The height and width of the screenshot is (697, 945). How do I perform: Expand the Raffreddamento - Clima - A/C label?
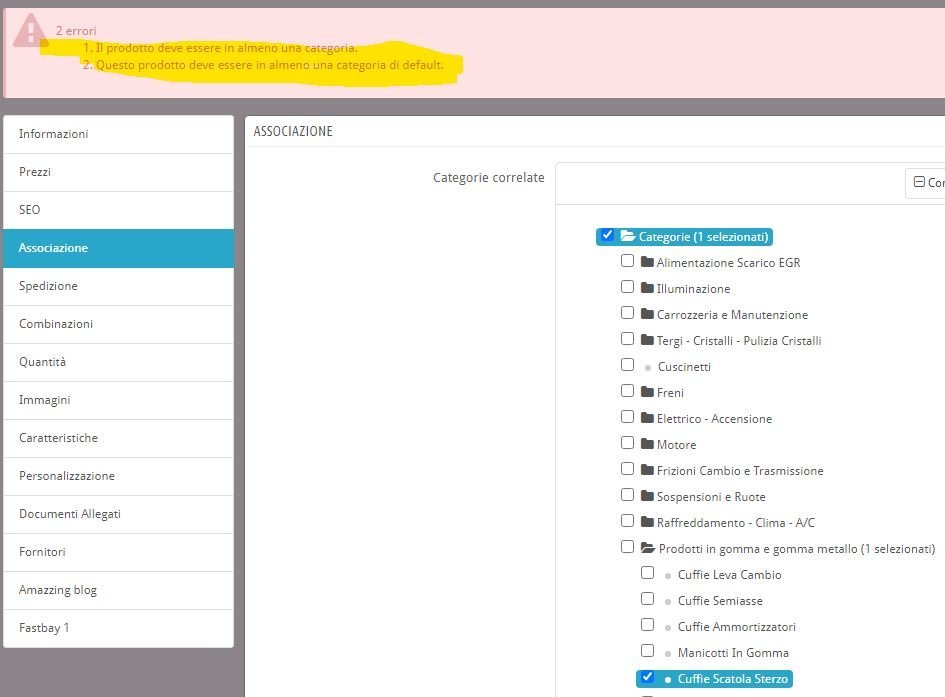[735, 522]
